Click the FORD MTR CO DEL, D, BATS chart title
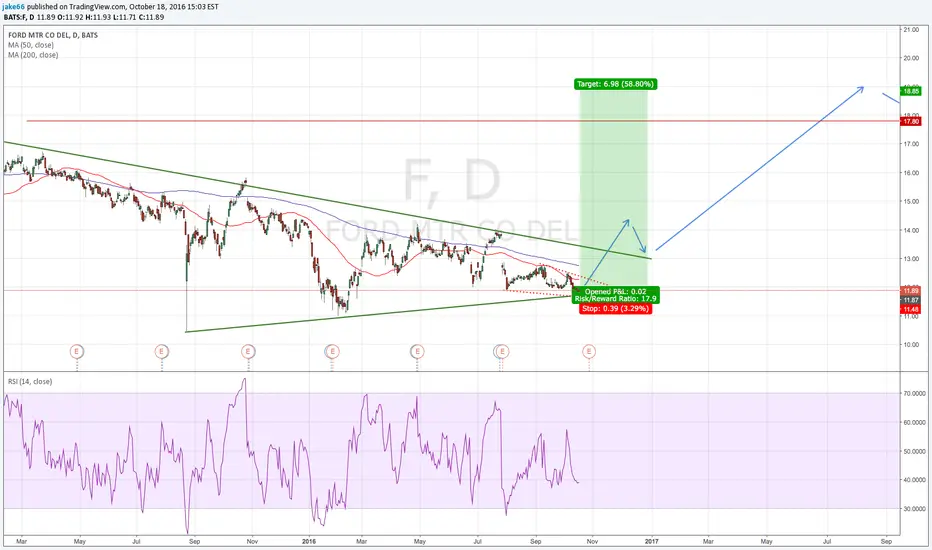 click(53, 35)
